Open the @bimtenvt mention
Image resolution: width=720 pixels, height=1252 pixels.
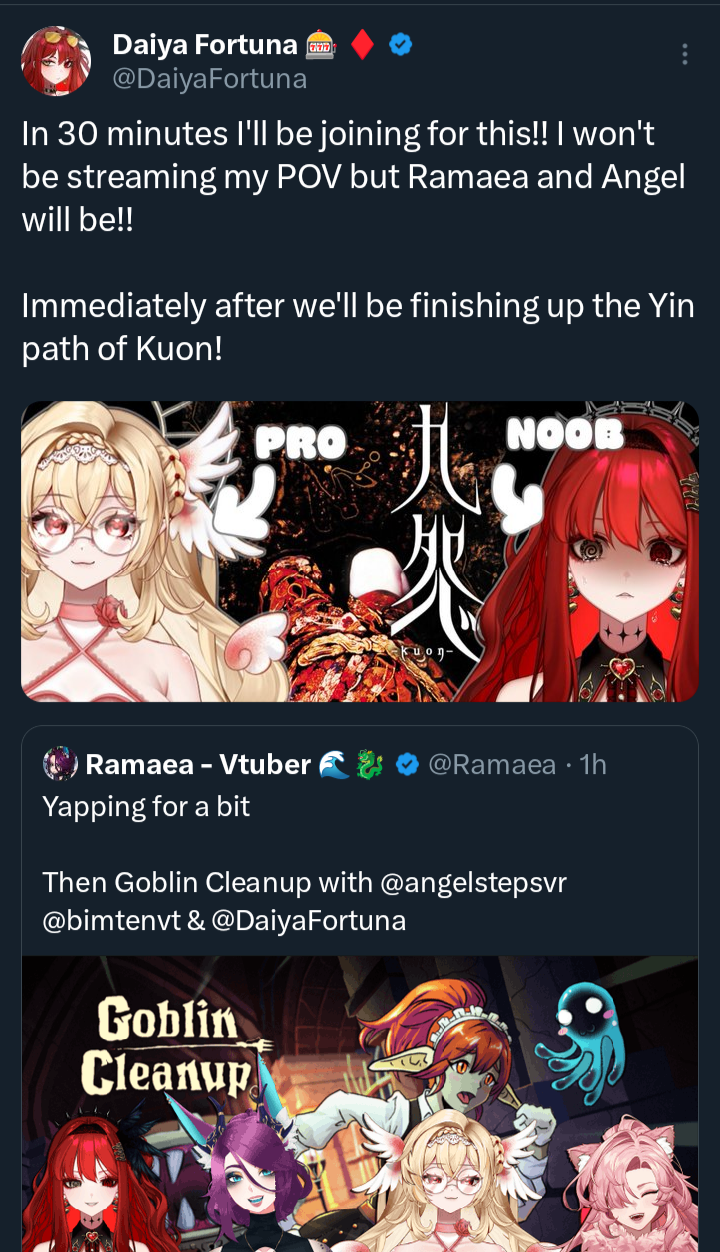click(x=111, y=921)
